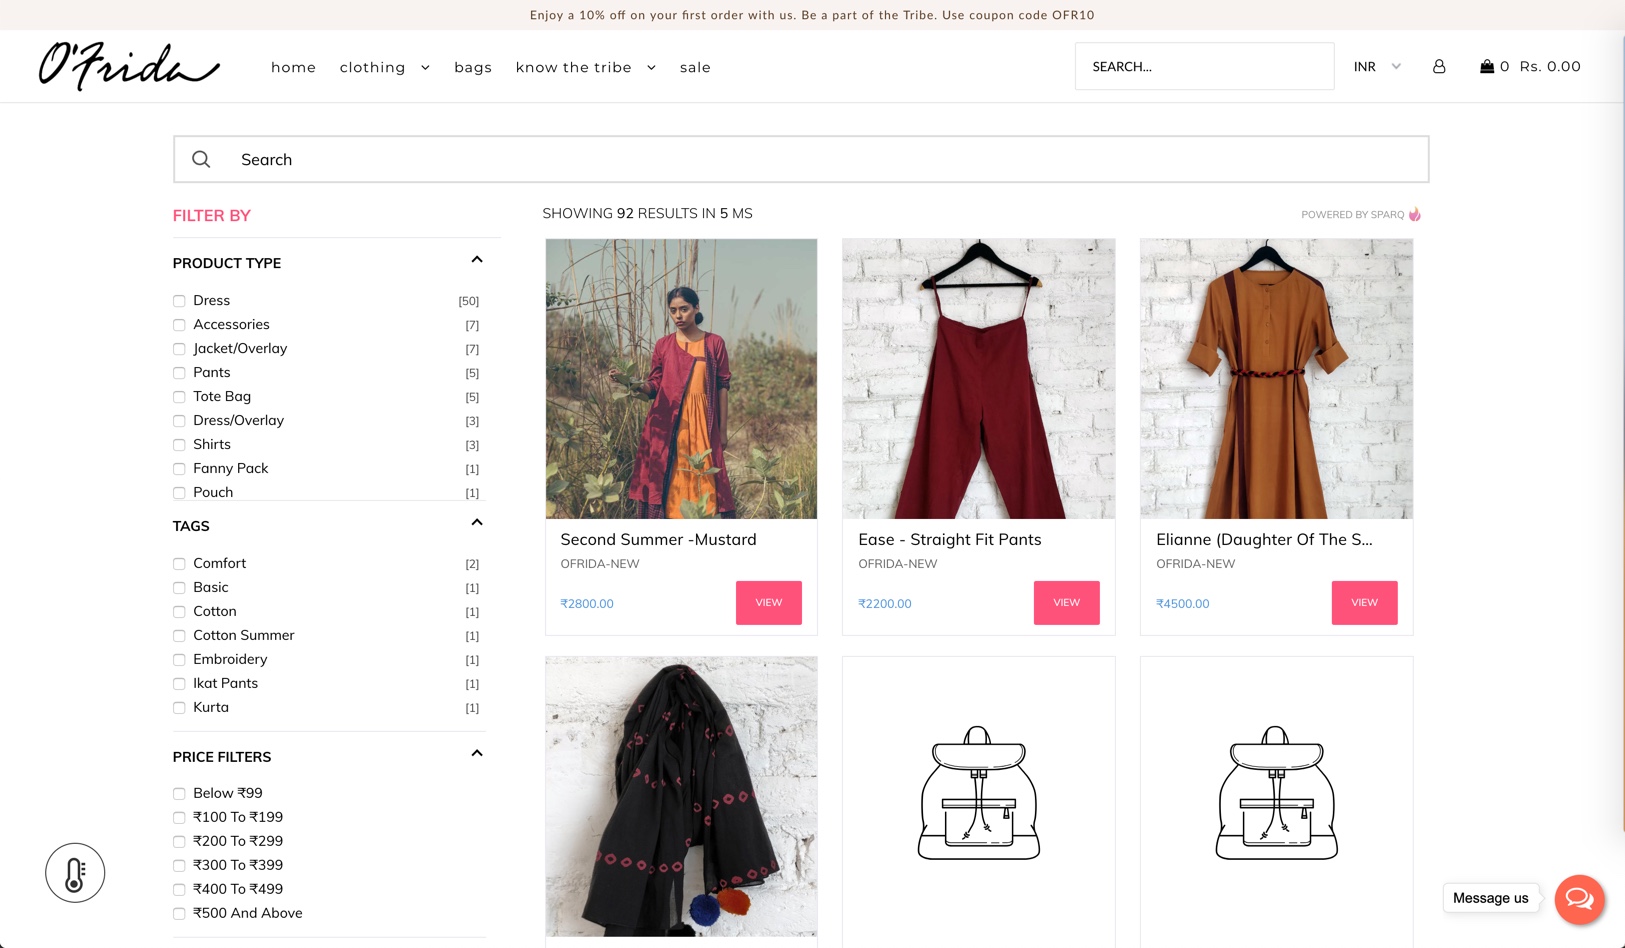Go to the home menu item
The image size is (1625, 948).
[293, 67]
